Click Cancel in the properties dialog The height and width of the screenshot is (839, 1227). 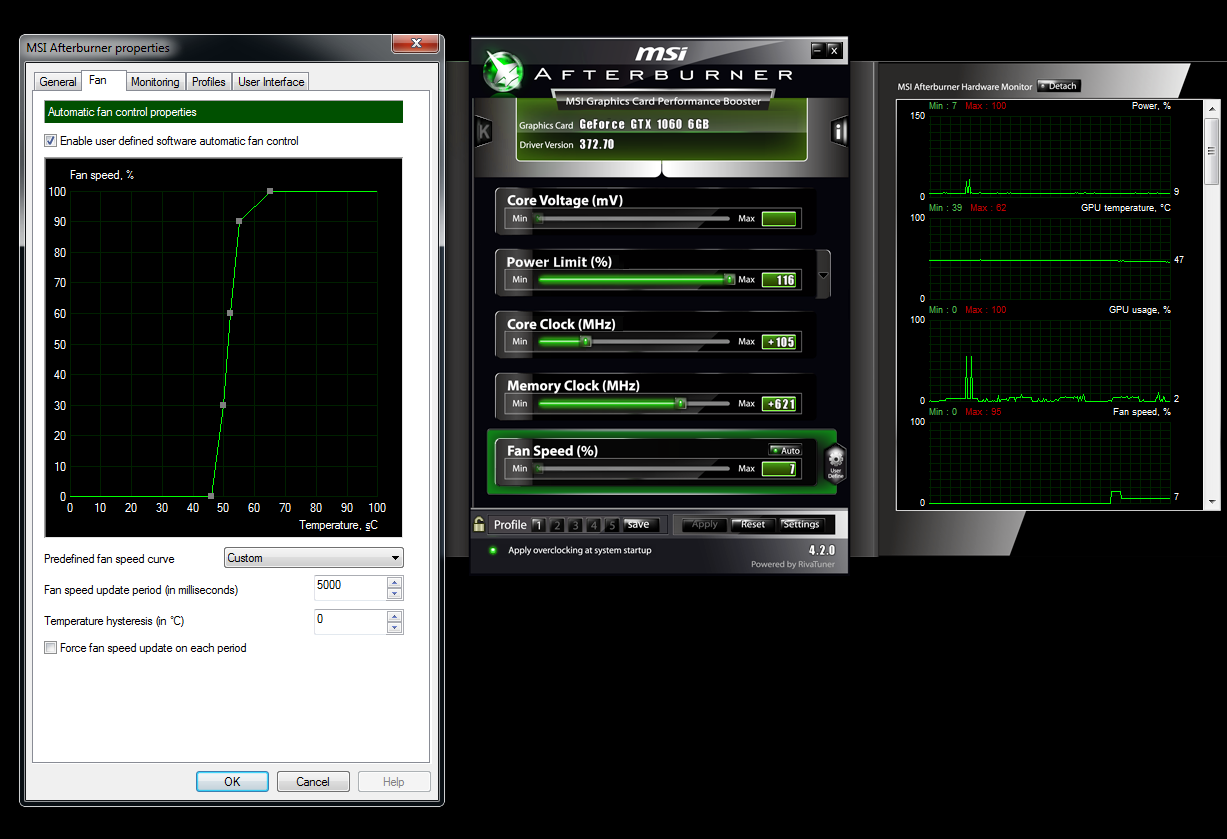pyautogui.click(x=313, y=782)
